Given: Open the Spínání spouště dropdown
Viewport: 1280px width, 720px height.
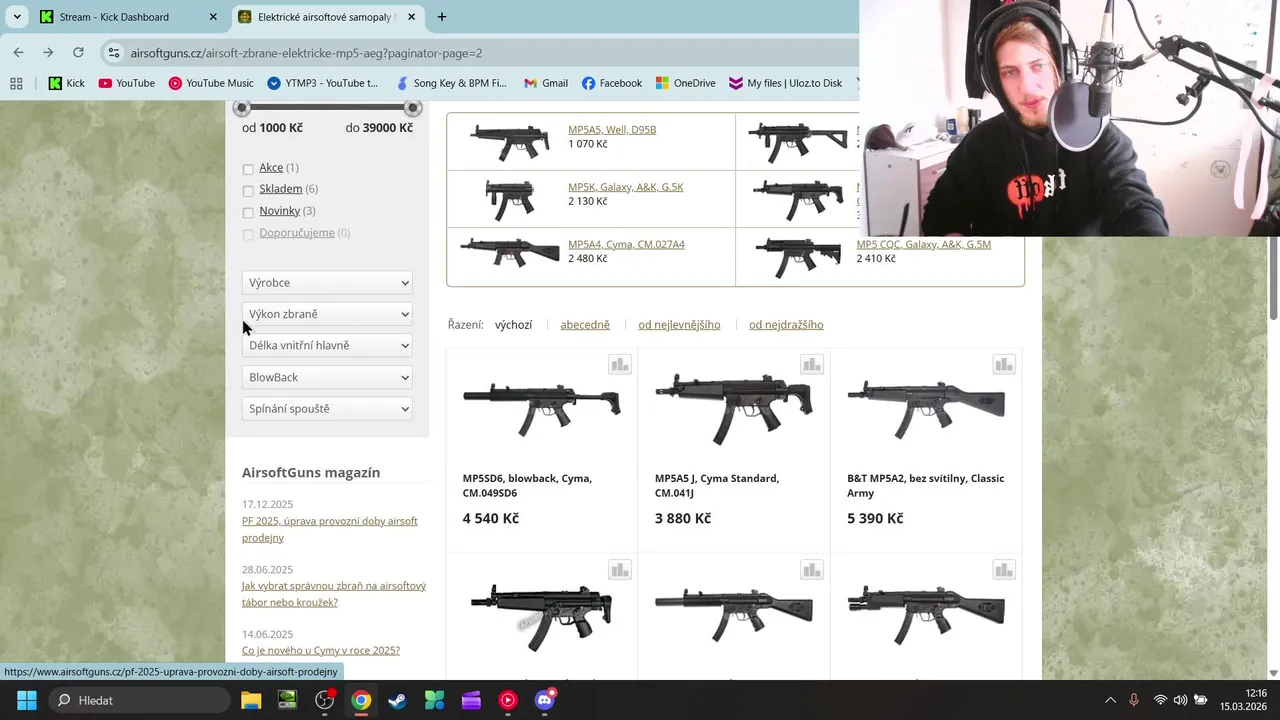Looking at the screenshot, I should 327,408.
